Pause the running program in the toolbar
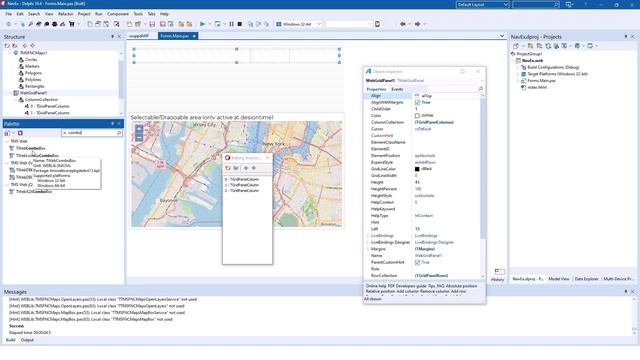640x360 pixels. (231, 24)
